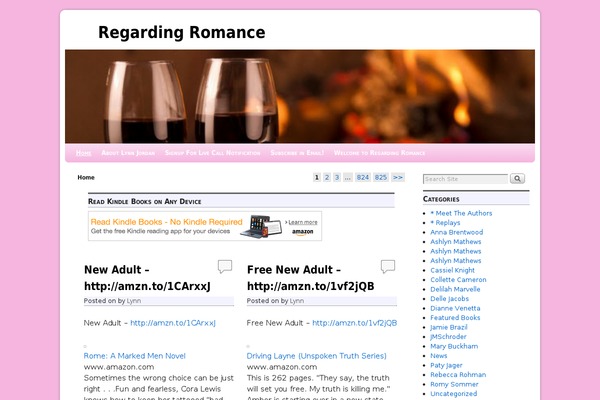This screenshot has width=600, height=400.
Task: Open the amzn.to/1CArxxJ body link
Action: [x=173, y=323]
